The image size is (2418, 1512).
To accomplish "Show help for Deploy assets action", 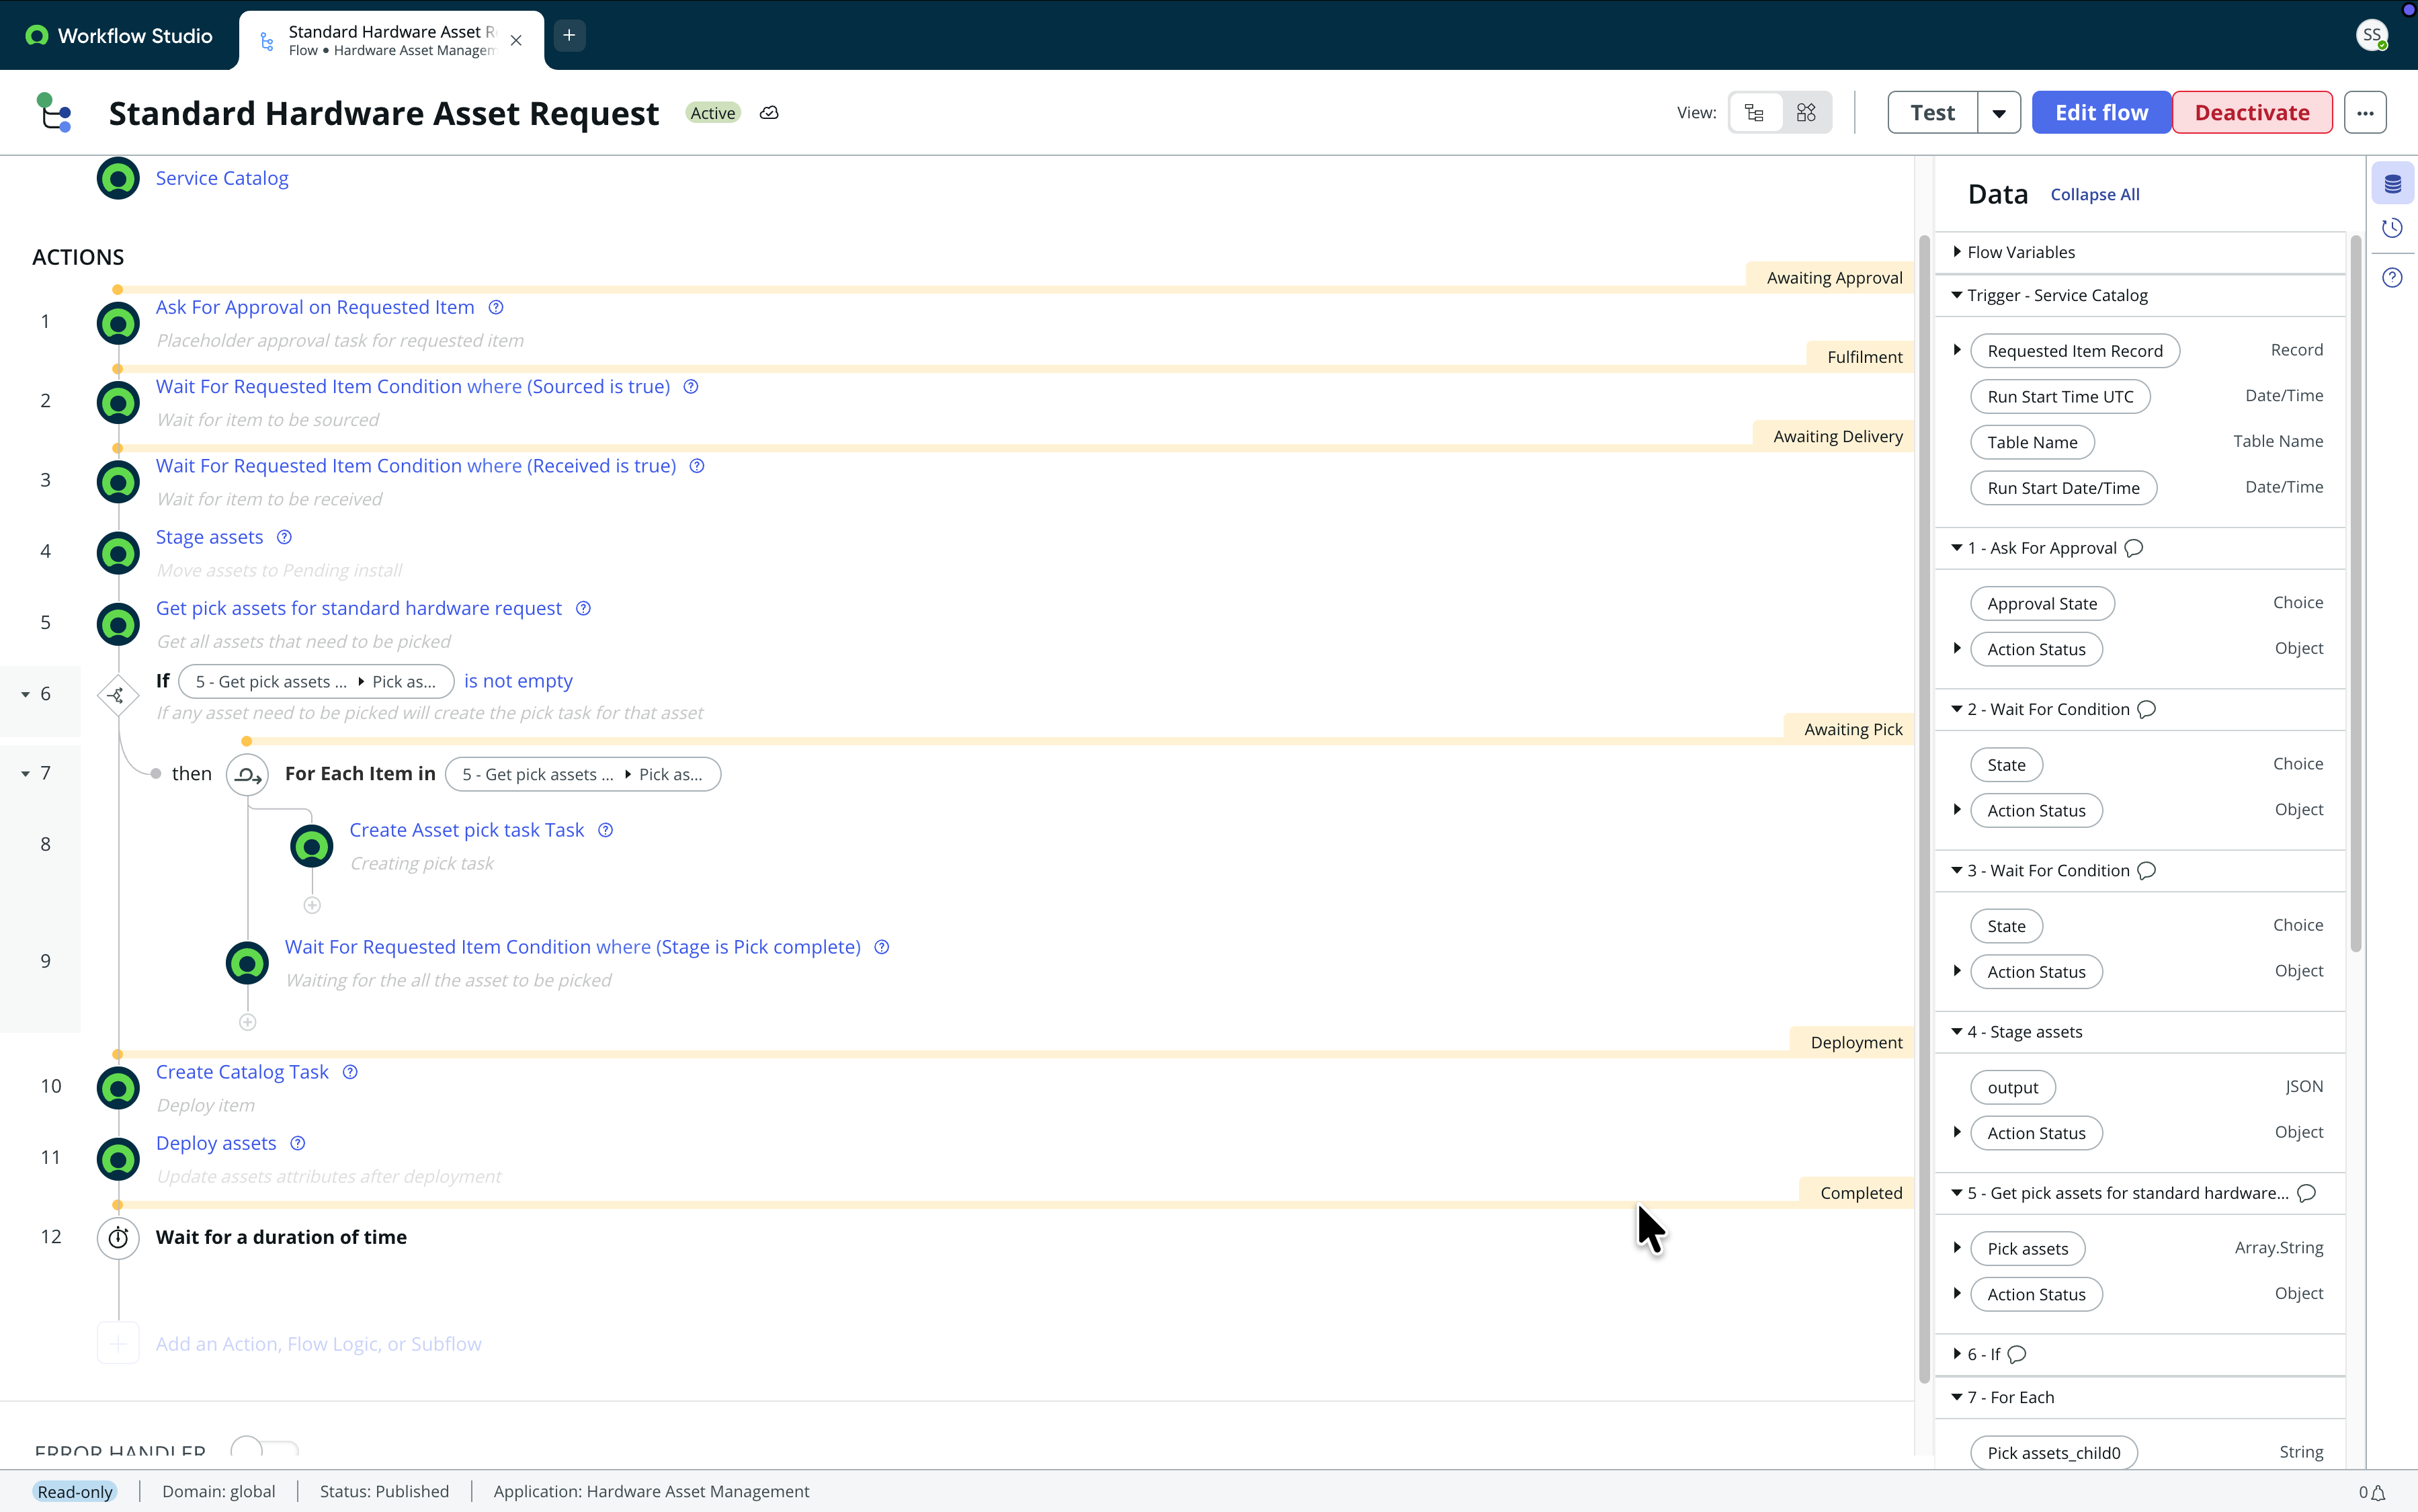I will [297, 1143].
